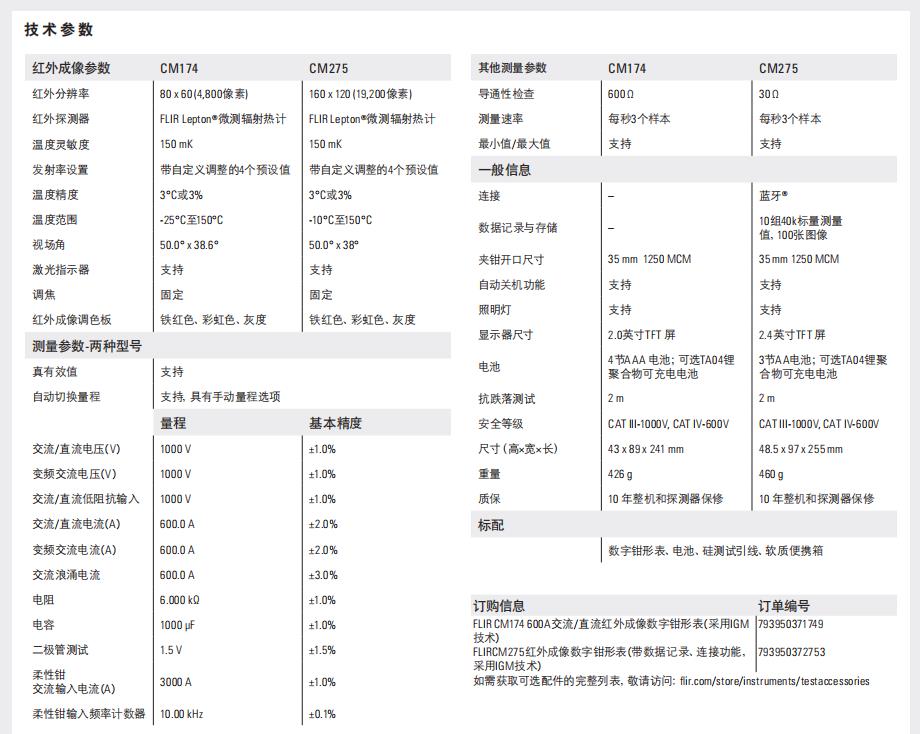Select the 1000 µF range value

[x=177, y=625]
